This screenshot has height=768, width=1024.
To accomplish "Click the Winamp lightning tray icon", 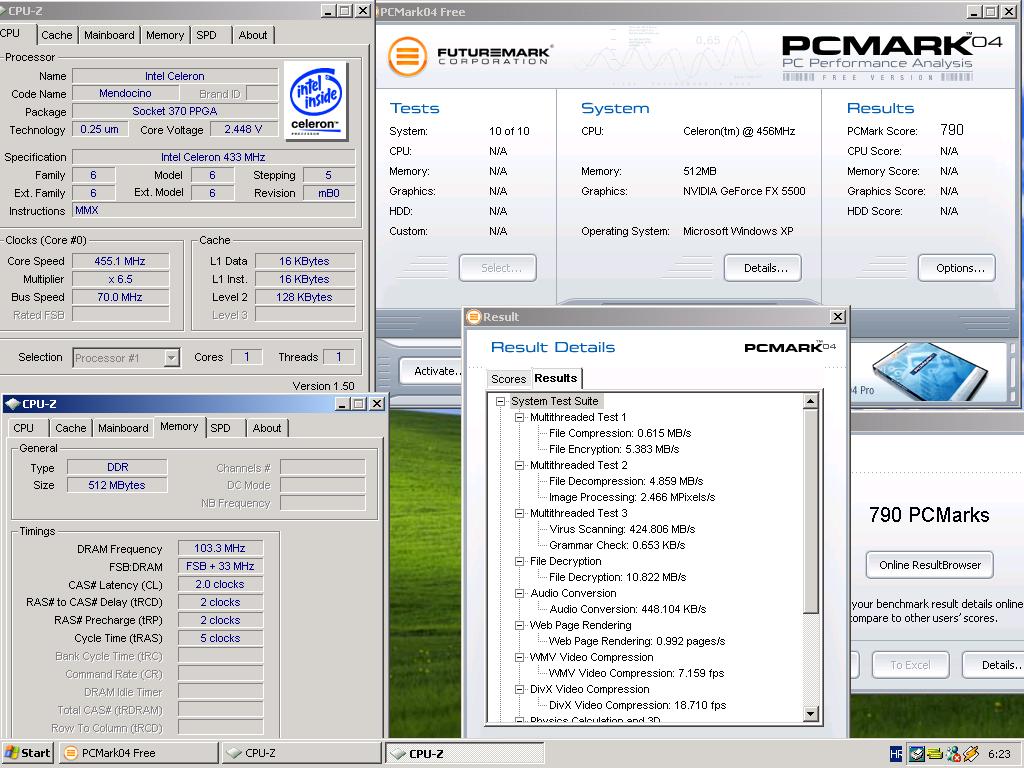I will (x=970, y=754).
